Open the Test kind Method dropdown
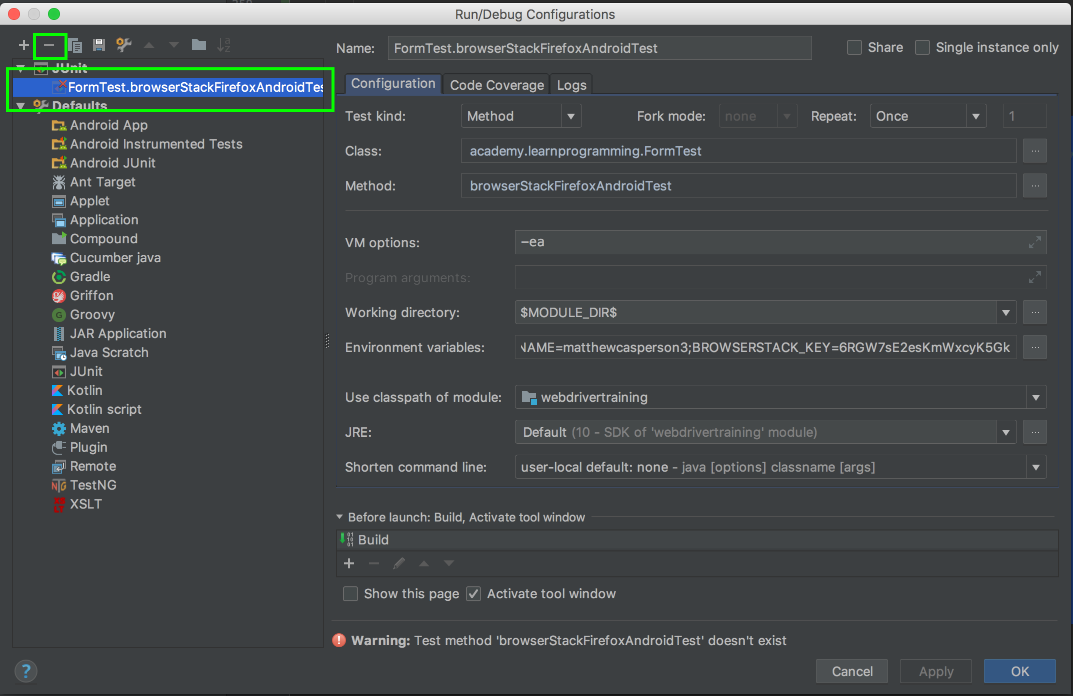This screenshot has width=1073, height=696. click(521, 117)
